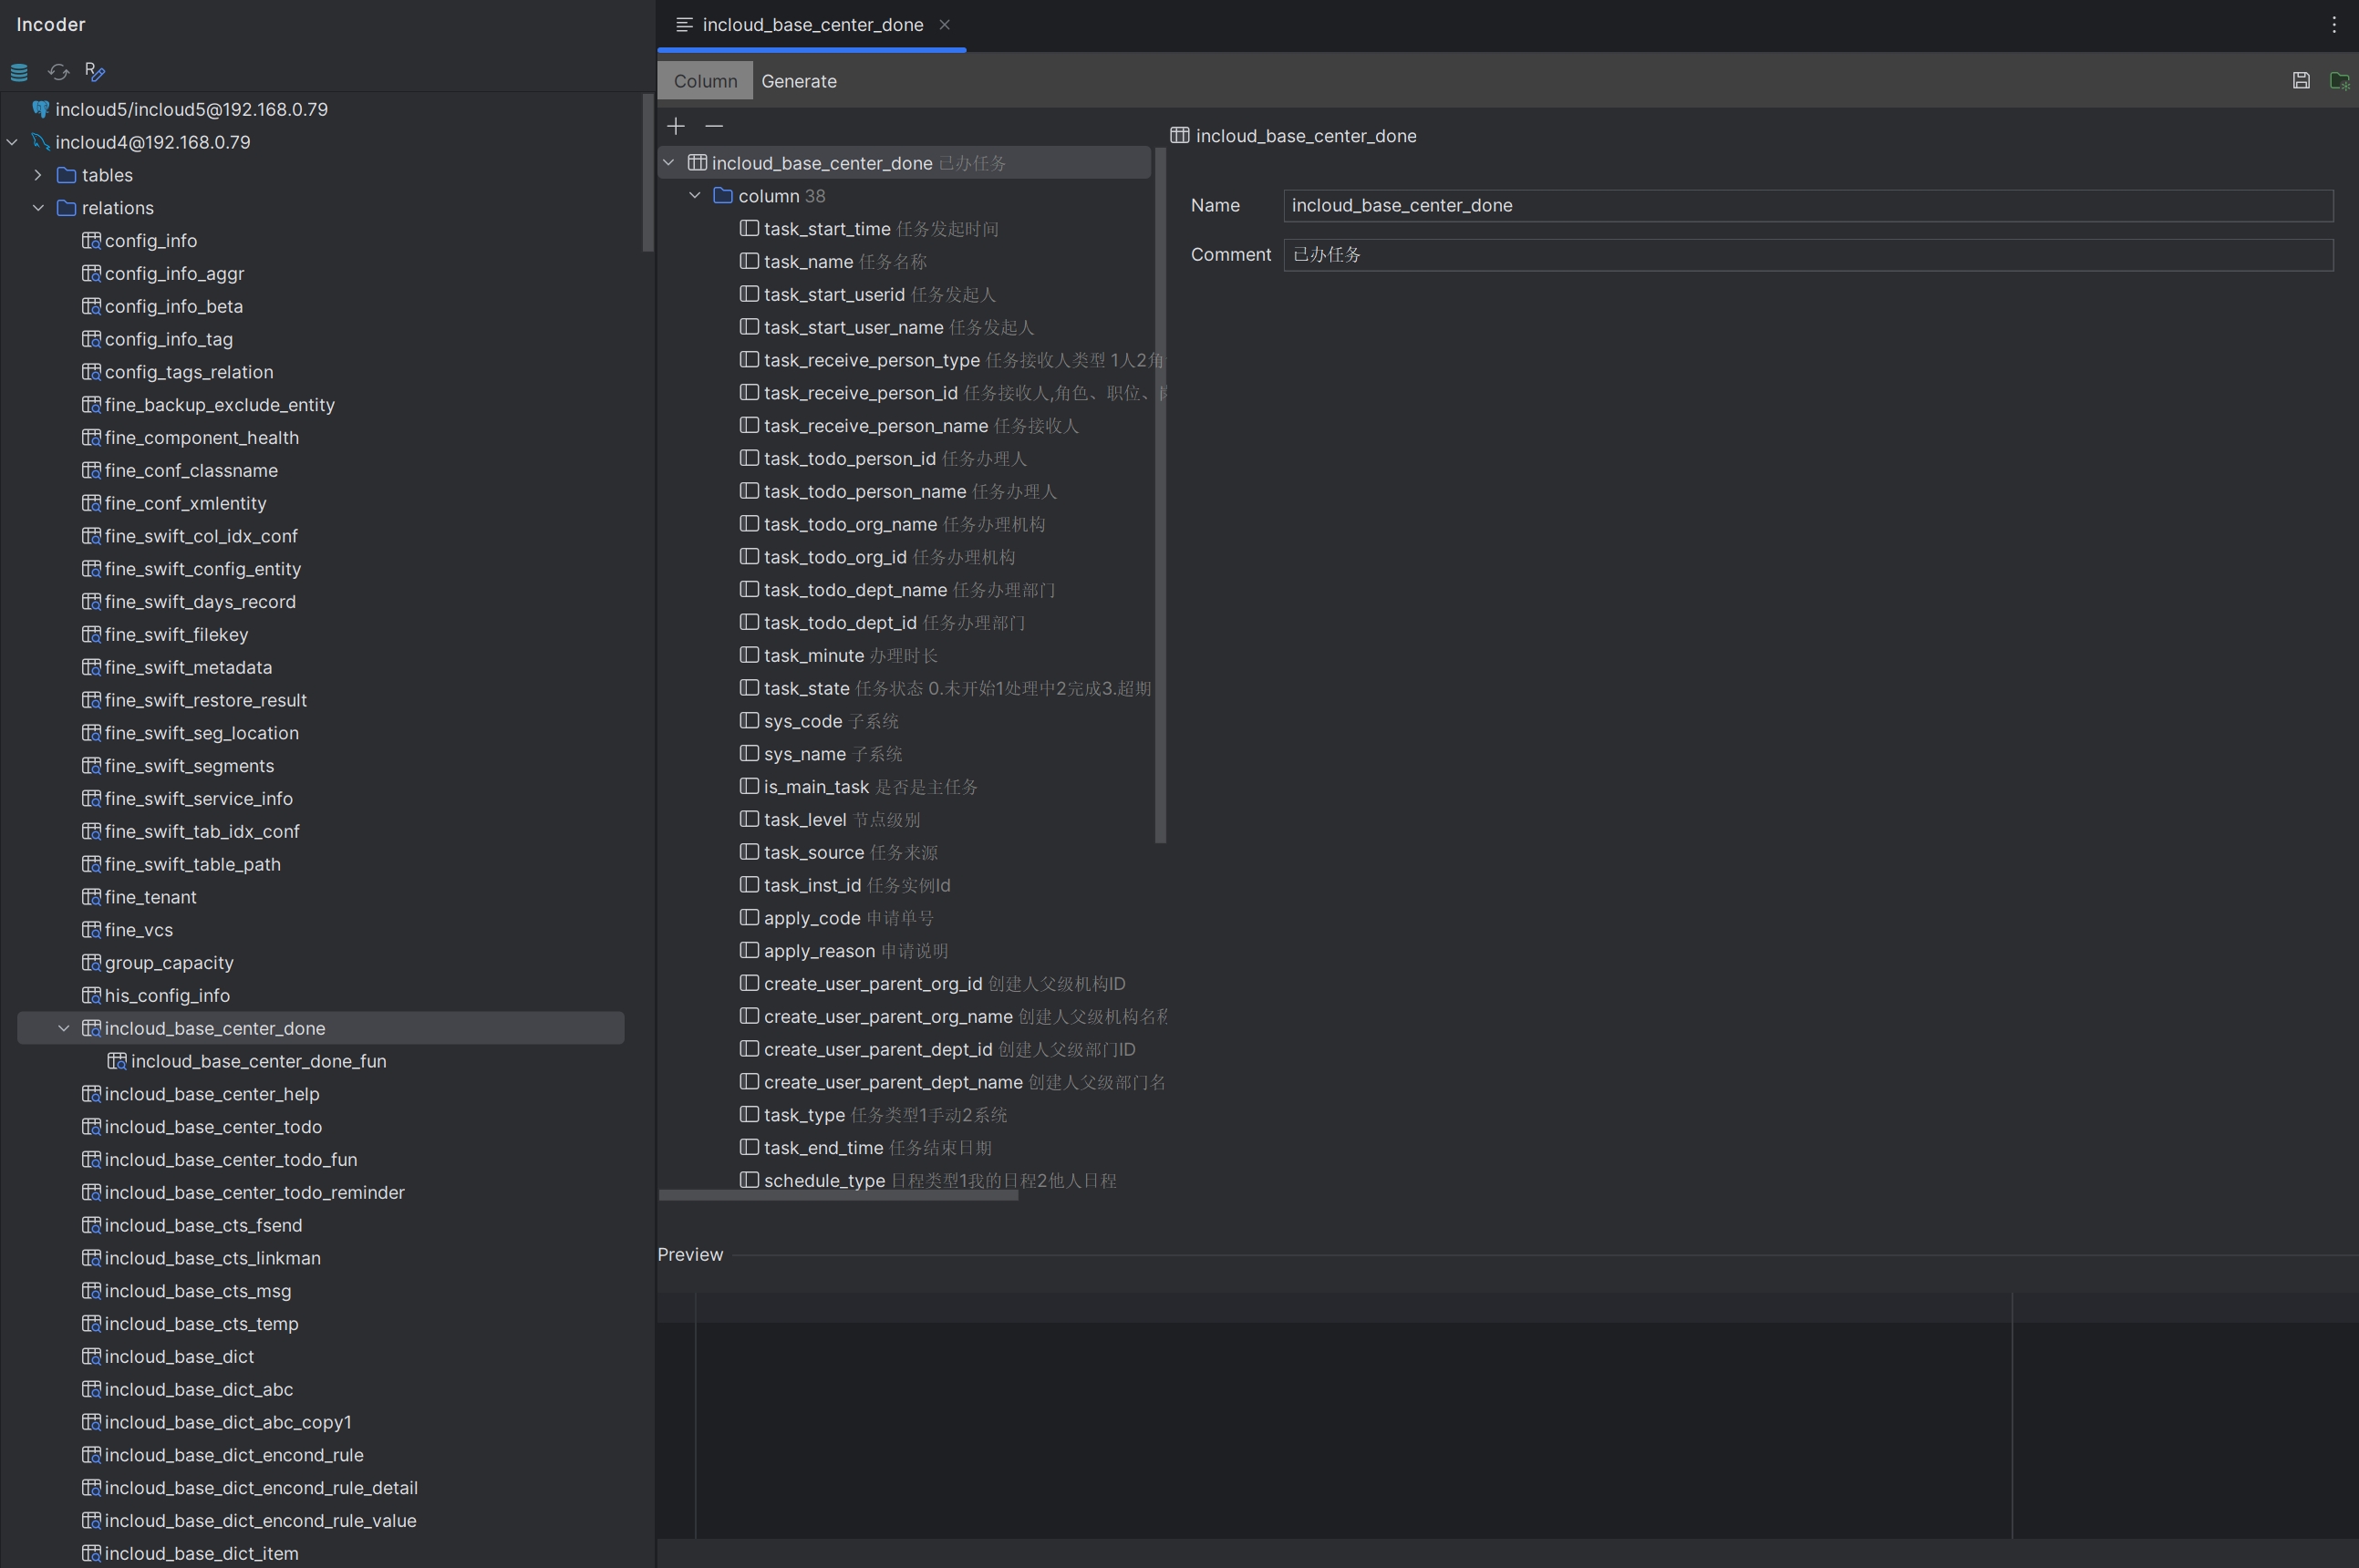2359x1568 pixels.
Task: Click the refresh icon in Incoder toolbar
Action: (58, 72)
